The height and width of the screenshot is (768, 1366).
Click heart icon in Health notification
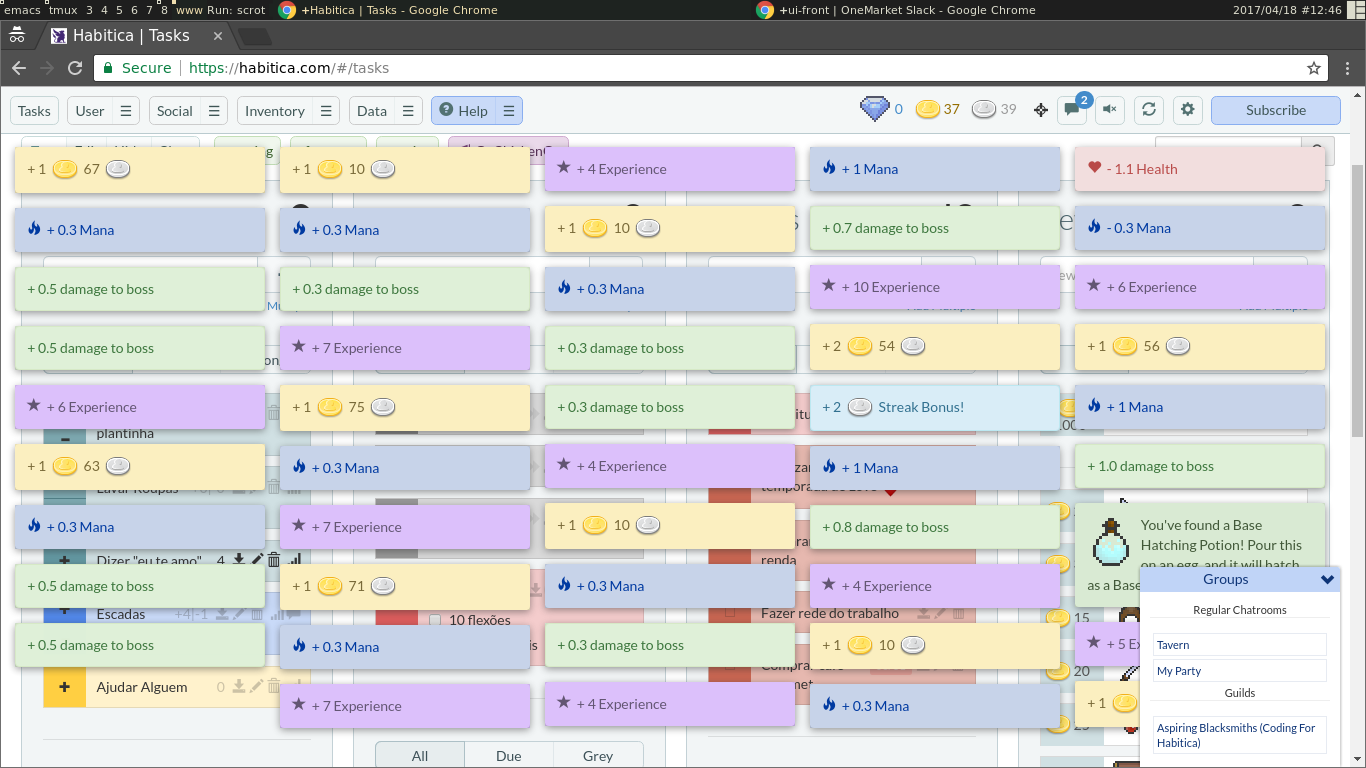tap(1094, 168)
